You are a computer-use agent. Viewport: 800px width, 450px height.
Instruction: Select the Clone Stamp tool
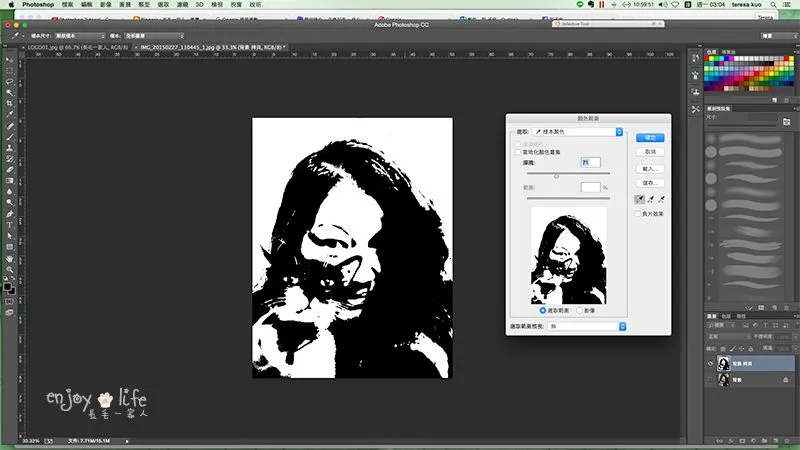coord(10,148)
